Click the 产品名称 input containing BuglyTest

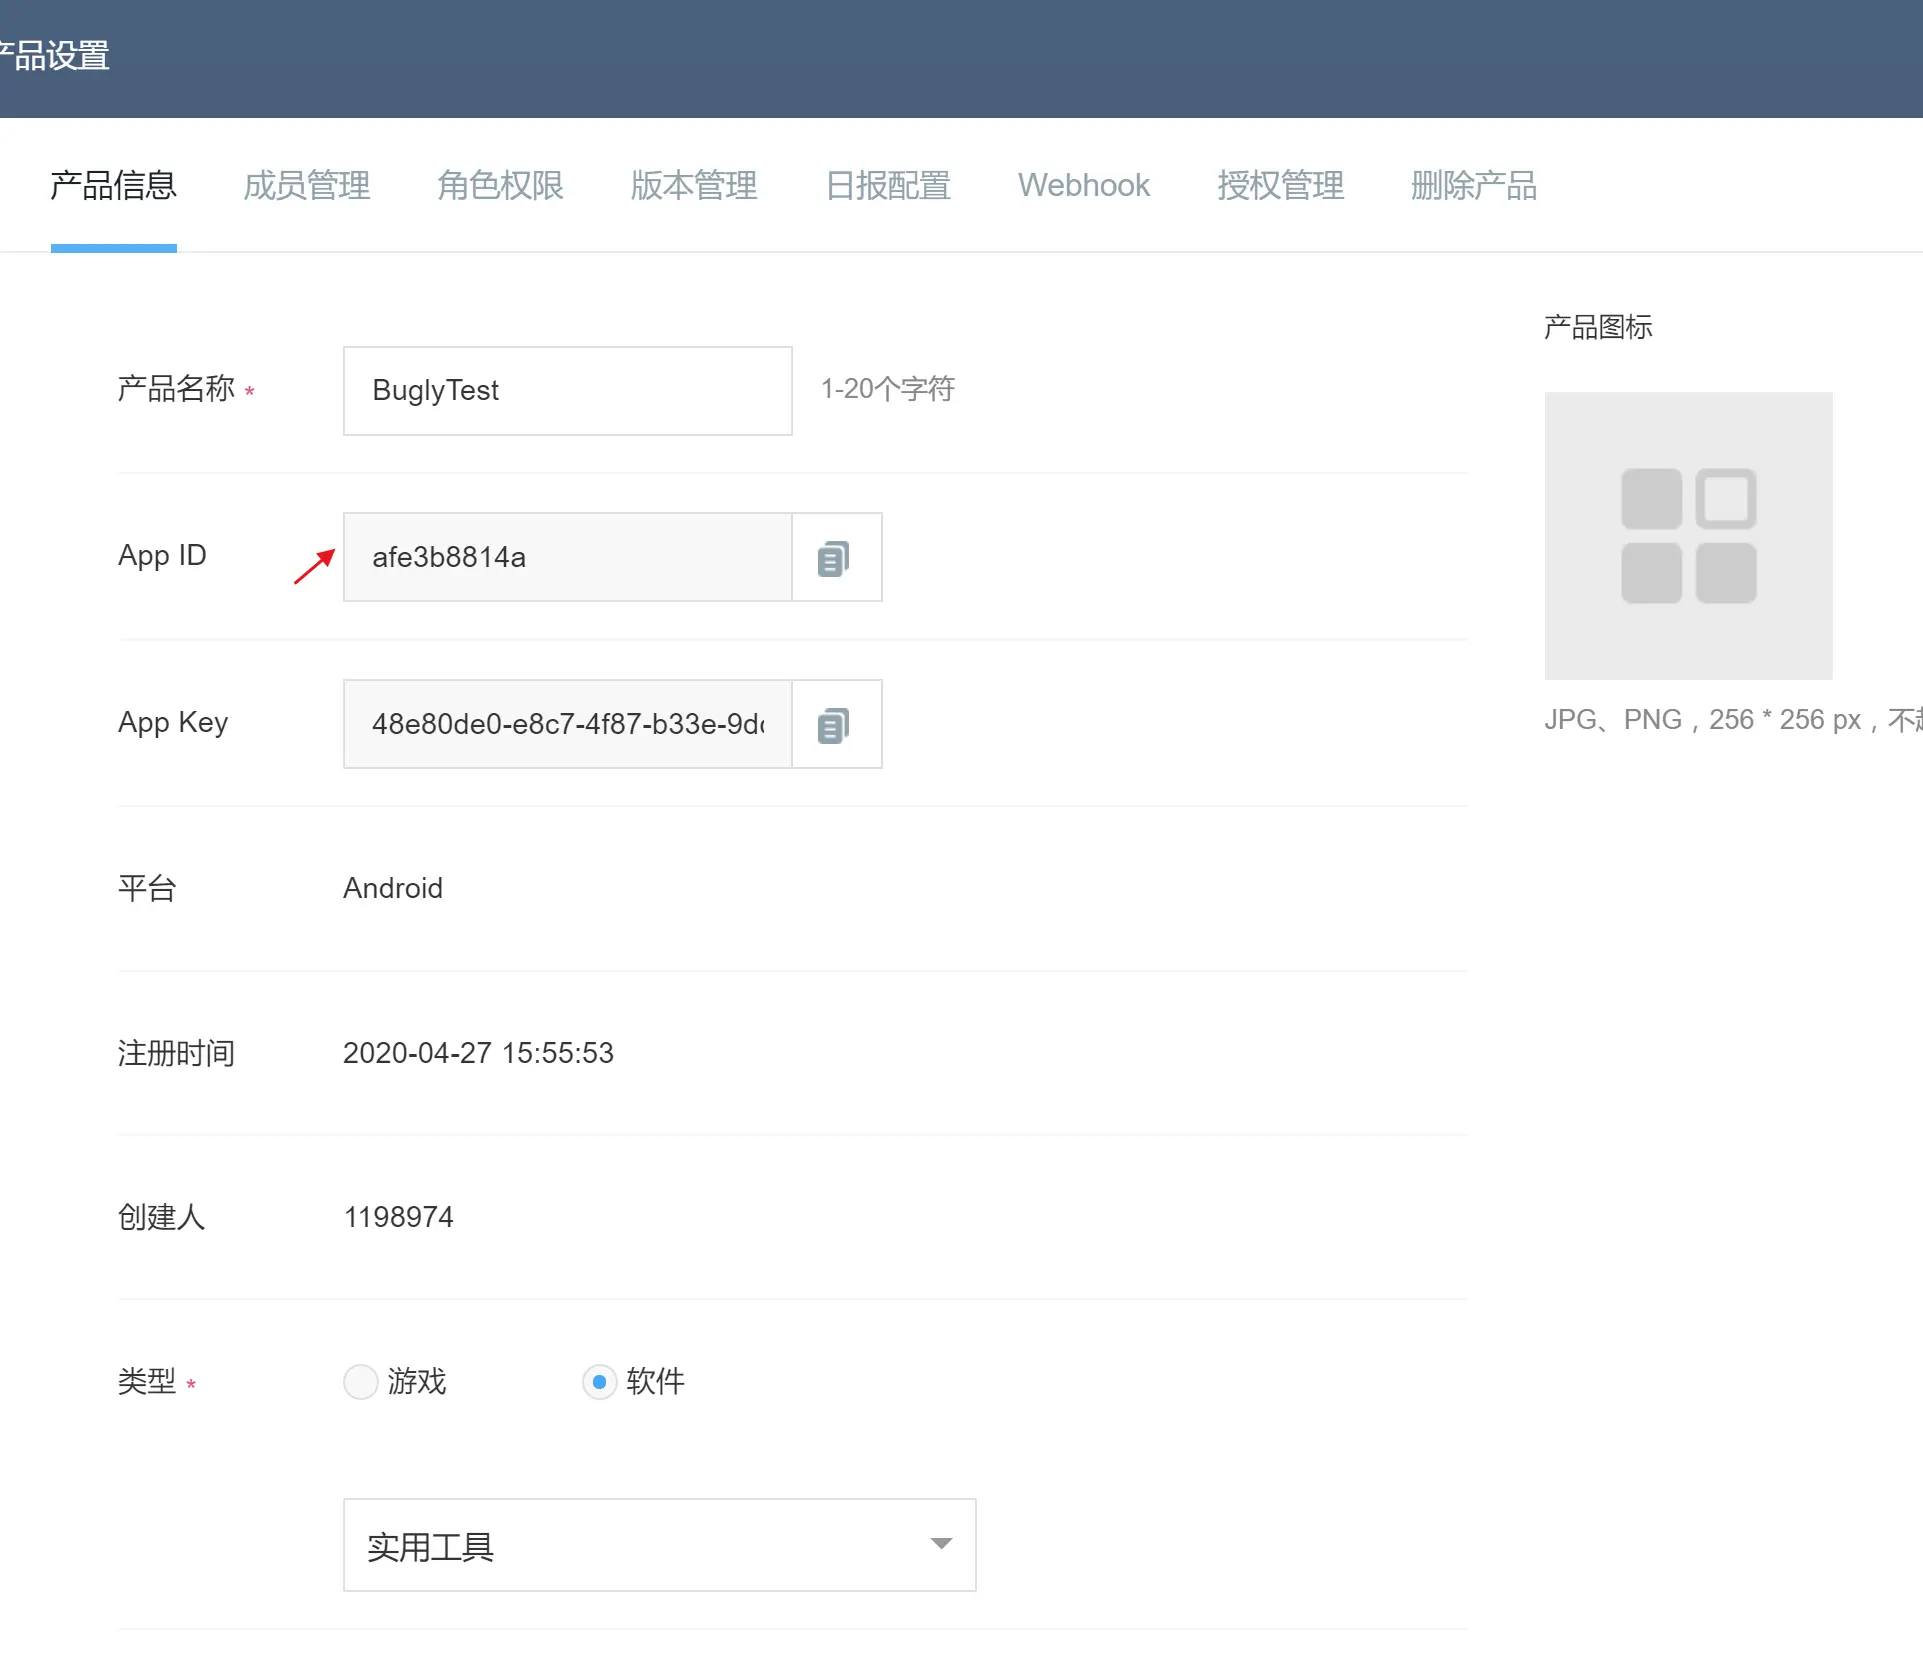567,391
